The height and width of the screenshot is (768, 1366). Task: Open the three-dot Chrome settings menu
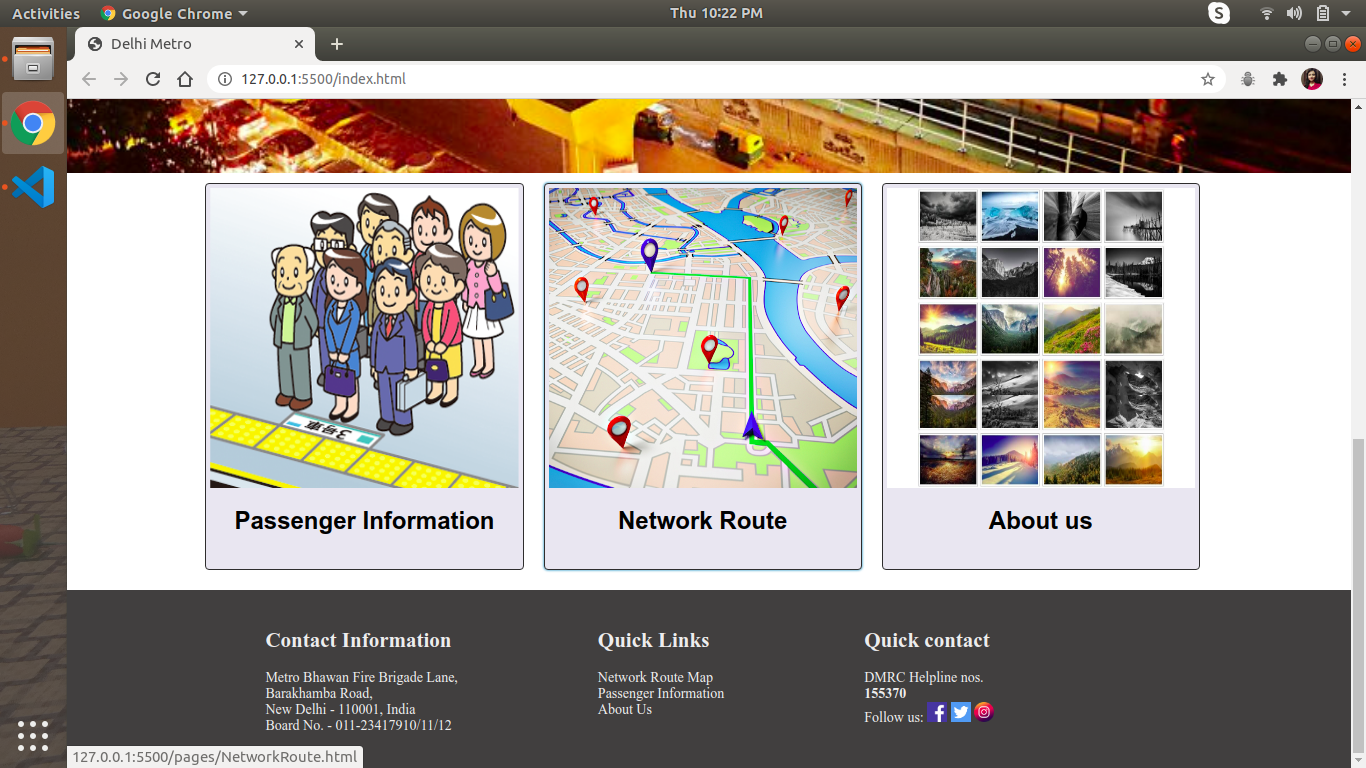[1344, 78]
